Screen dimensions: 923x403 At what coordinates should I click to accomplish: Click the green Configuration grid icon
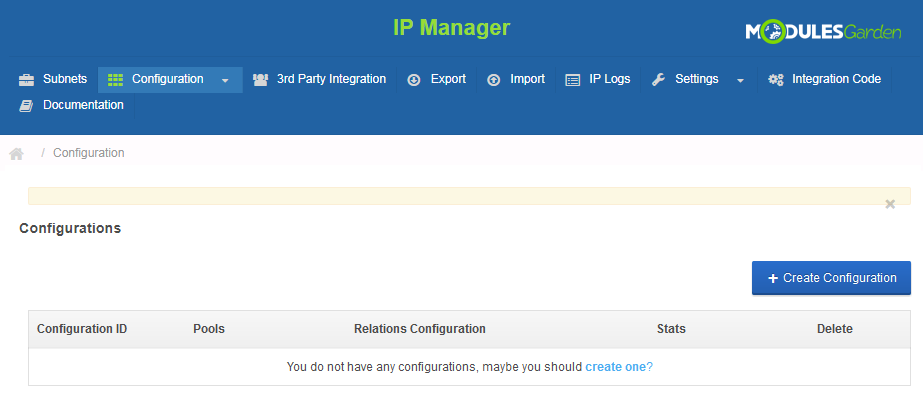tap(115, 80)
